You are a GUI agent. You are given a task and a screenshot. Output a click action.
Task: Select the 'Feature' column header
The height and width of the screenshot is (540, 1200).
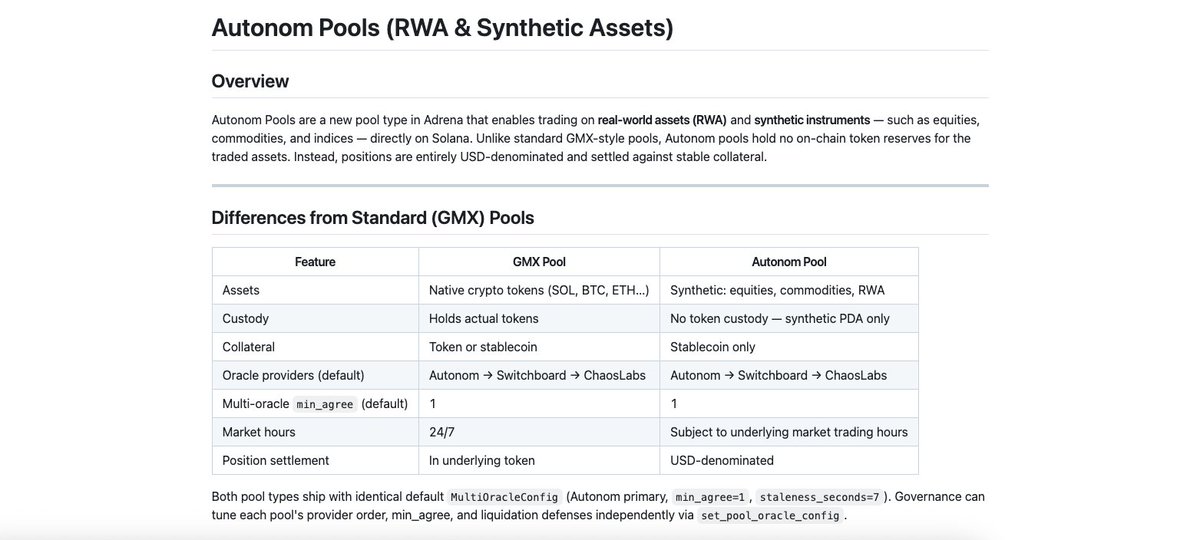click(315, 262)
